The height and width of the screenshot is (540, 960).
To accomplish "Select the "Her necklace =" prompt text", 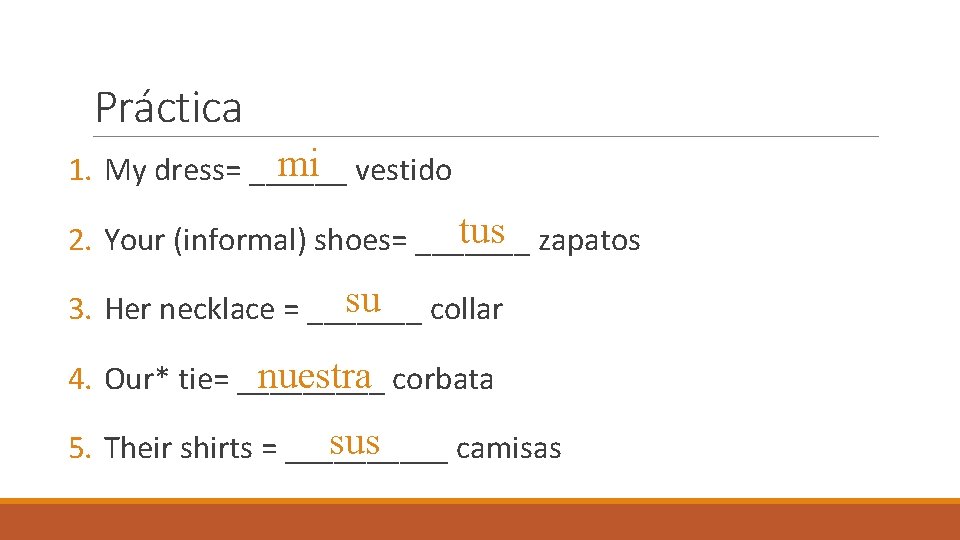I will tap(202, 310).
